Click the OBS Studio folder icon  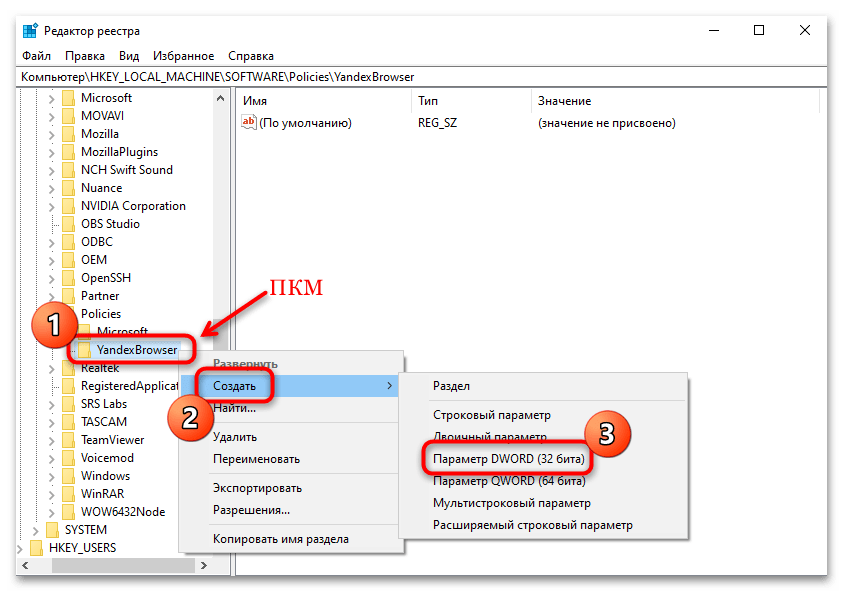[68, 224]
